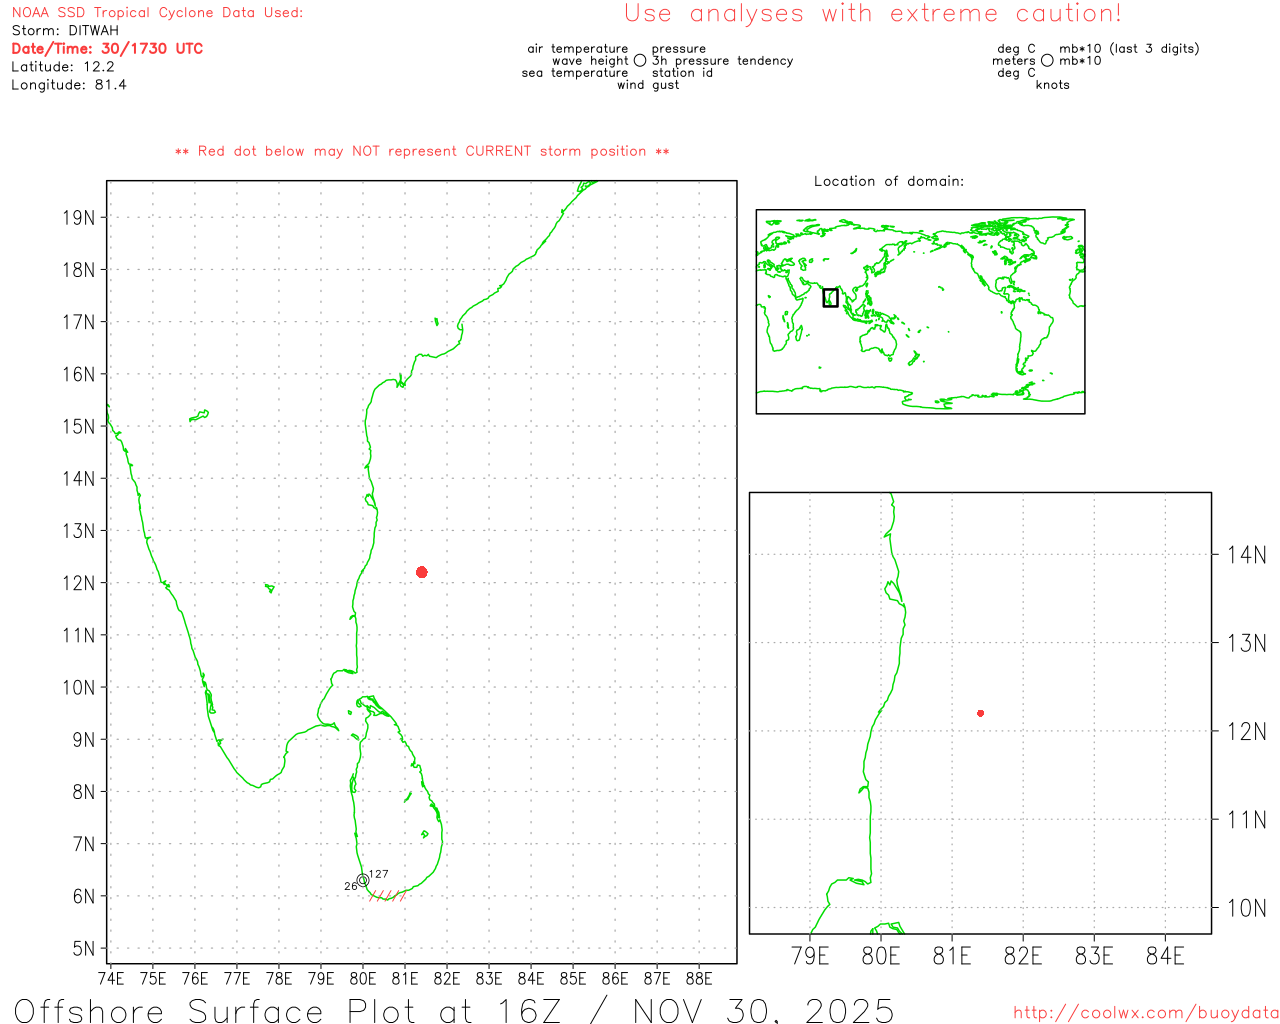Click the legend circle beside "wave height"
The width and height of the screenshot is (1280, 1024).
(x=640, y=61)
